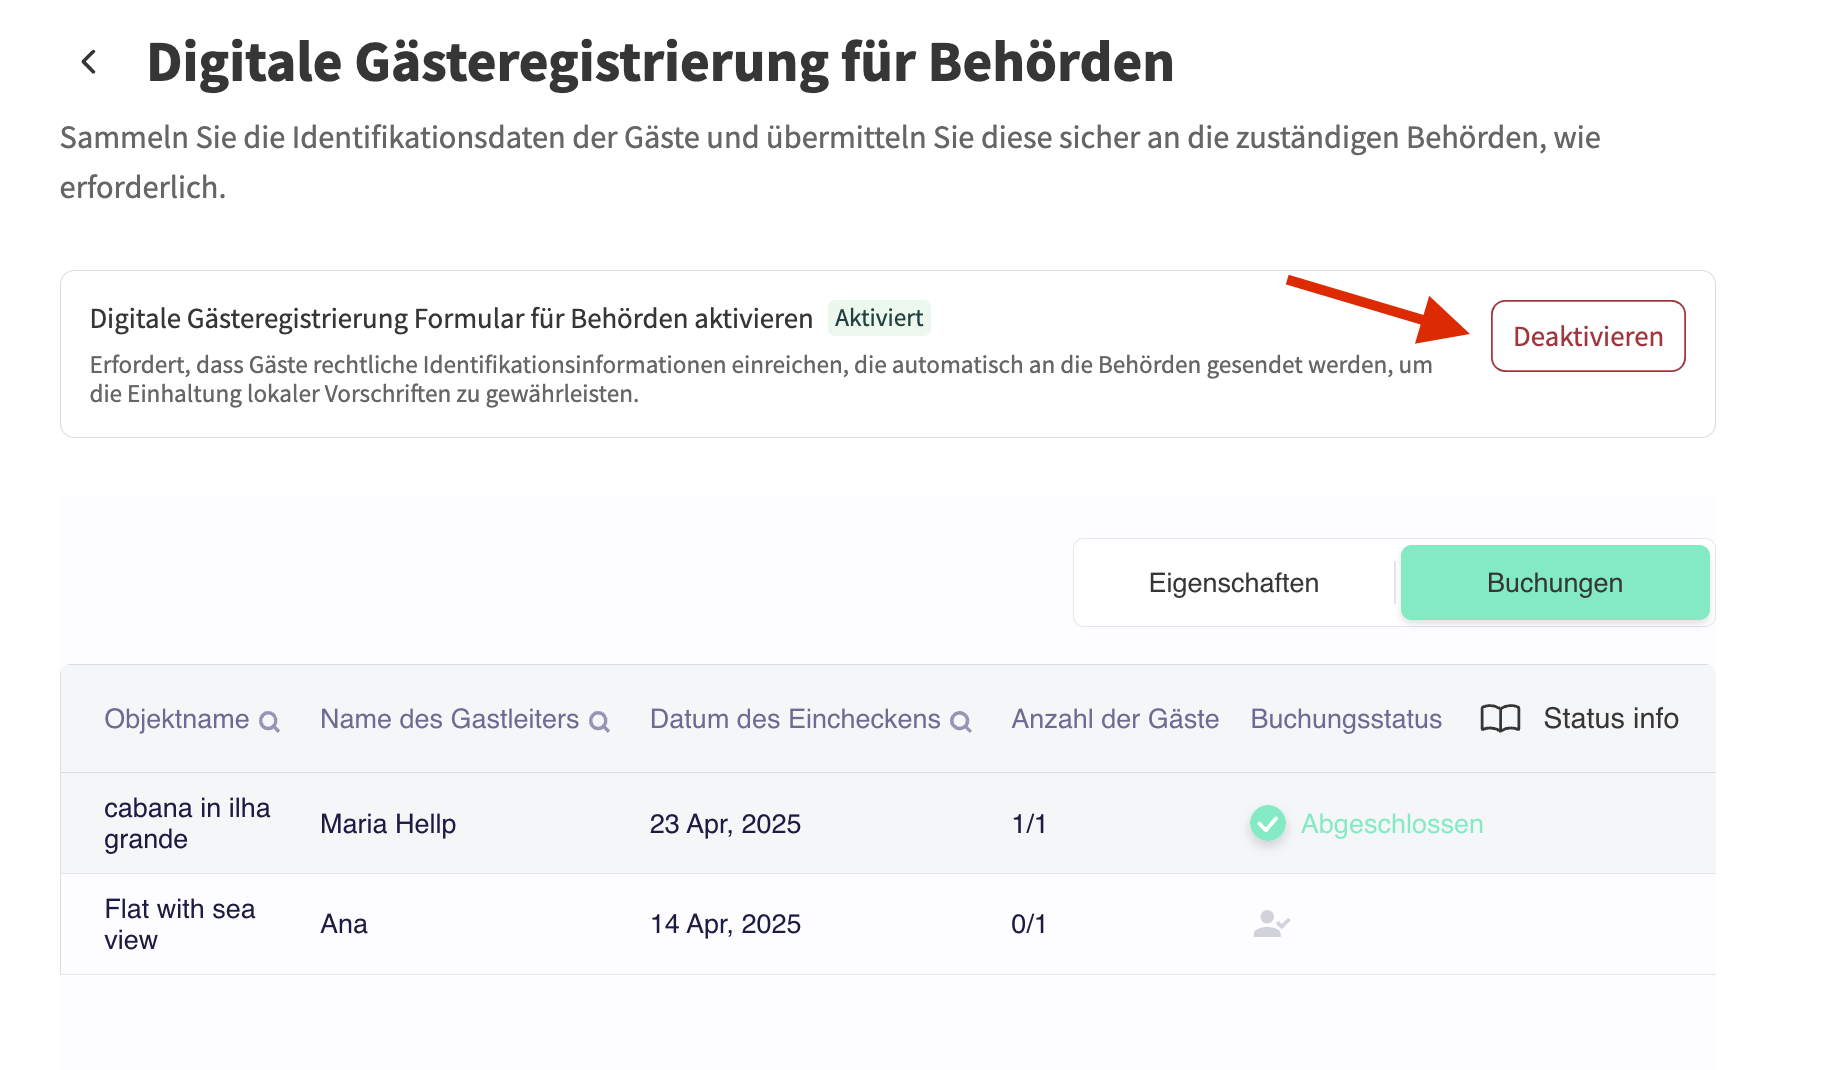Select guest name Maria Hellp

click(388, 824)
